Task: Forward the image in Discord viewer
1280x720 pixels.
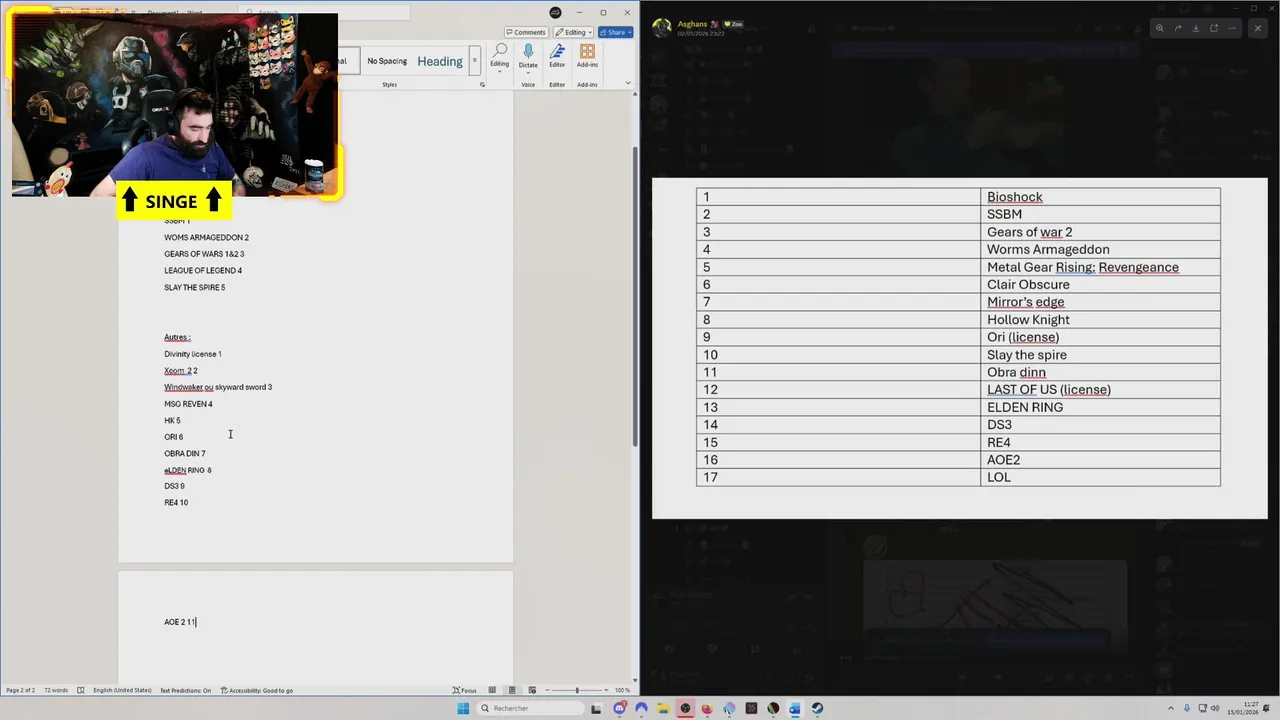Action: pos(1178,28)
